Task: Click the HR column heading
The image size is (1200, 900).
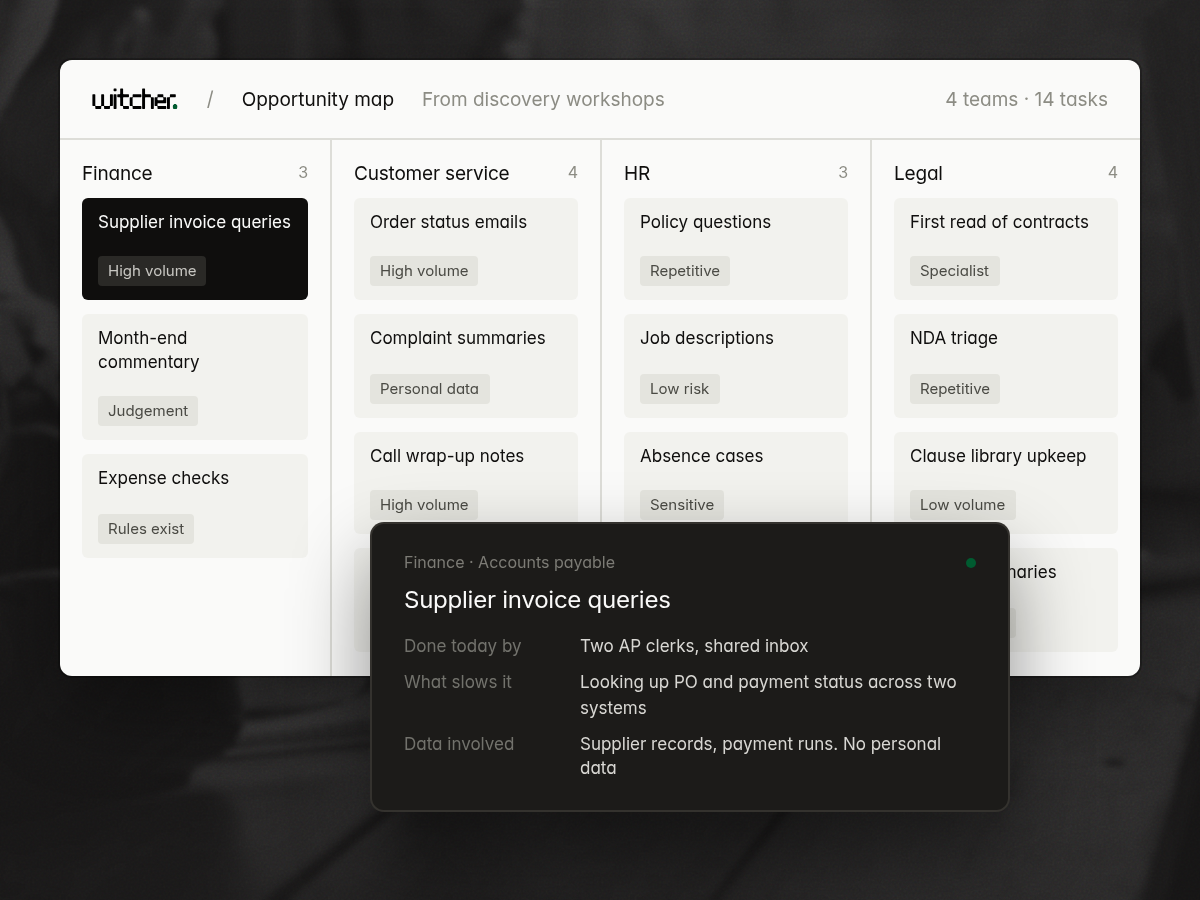Action: pos(637,173)
